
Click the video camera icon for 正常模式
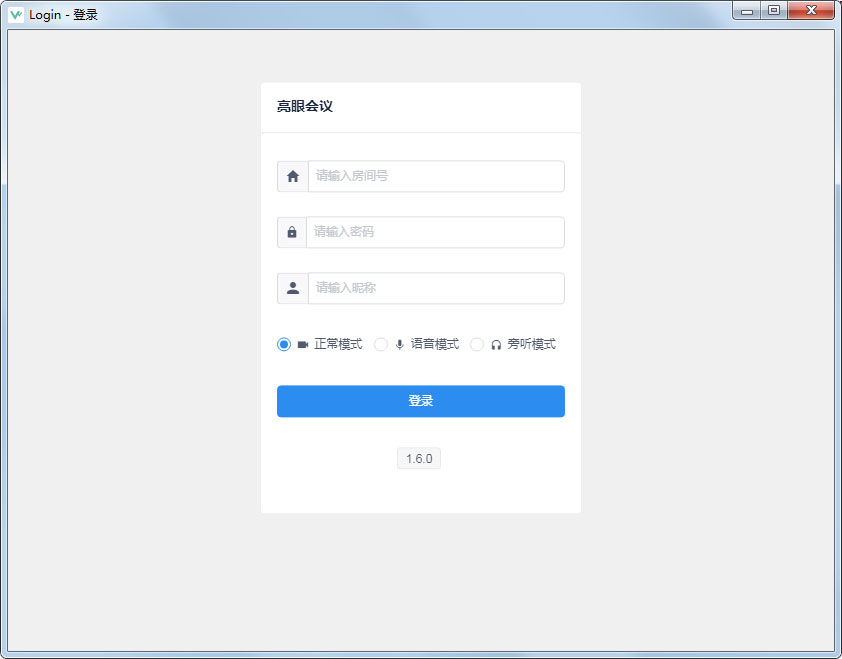click(303, 345)
